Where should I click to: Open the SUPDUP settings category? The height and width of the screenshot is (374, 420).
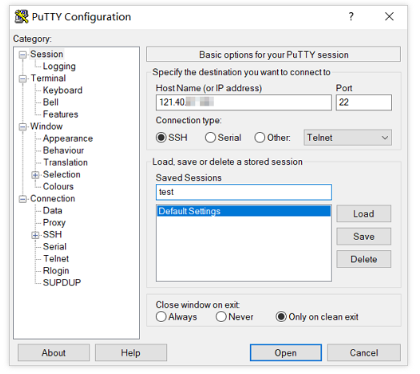click(62, 282)
